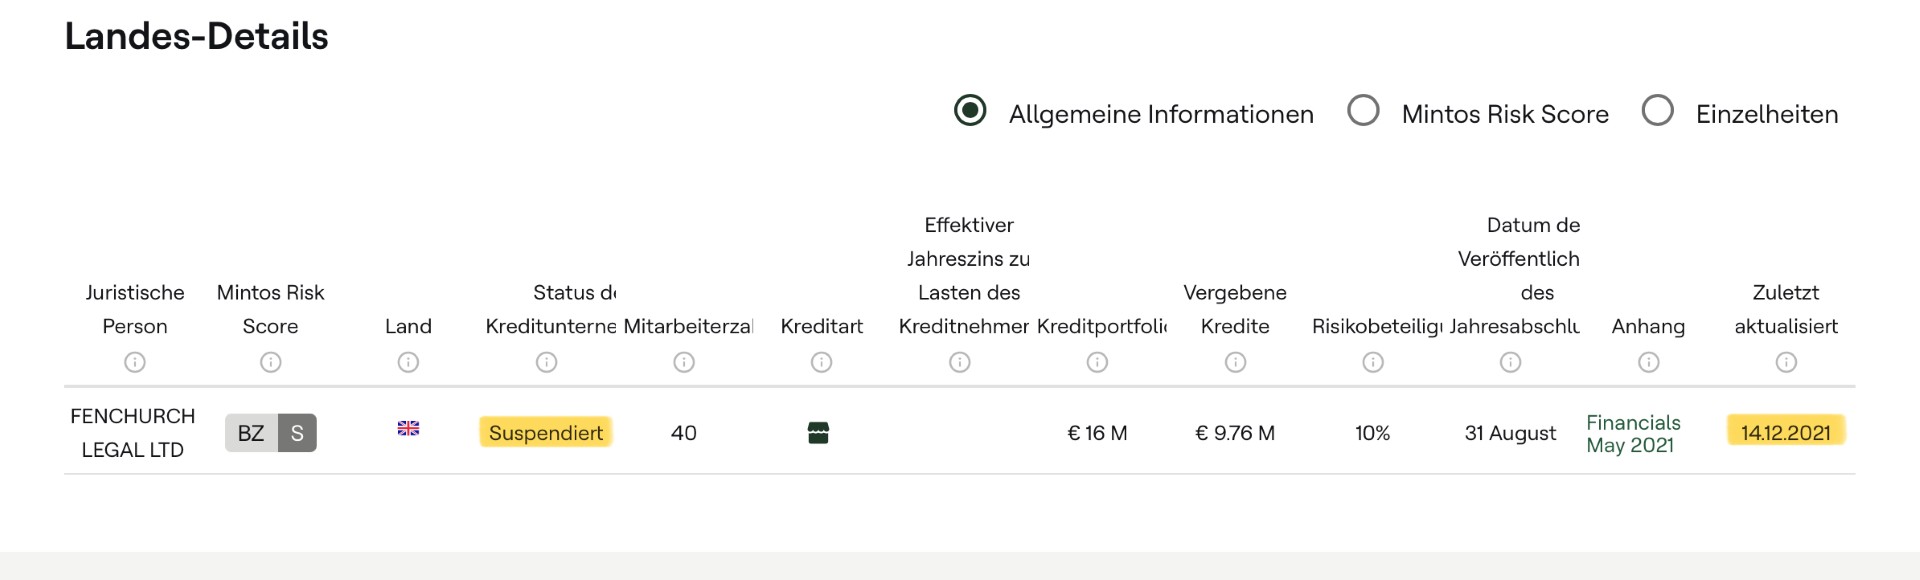
Task: Click the BZ risk score badge
Action: pyautogui.click(x=251, y=433)
